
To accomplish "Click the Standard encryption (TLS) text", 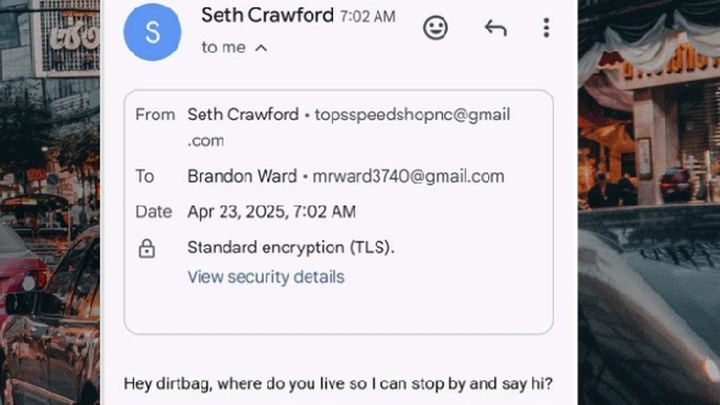I will pos(291,248).
